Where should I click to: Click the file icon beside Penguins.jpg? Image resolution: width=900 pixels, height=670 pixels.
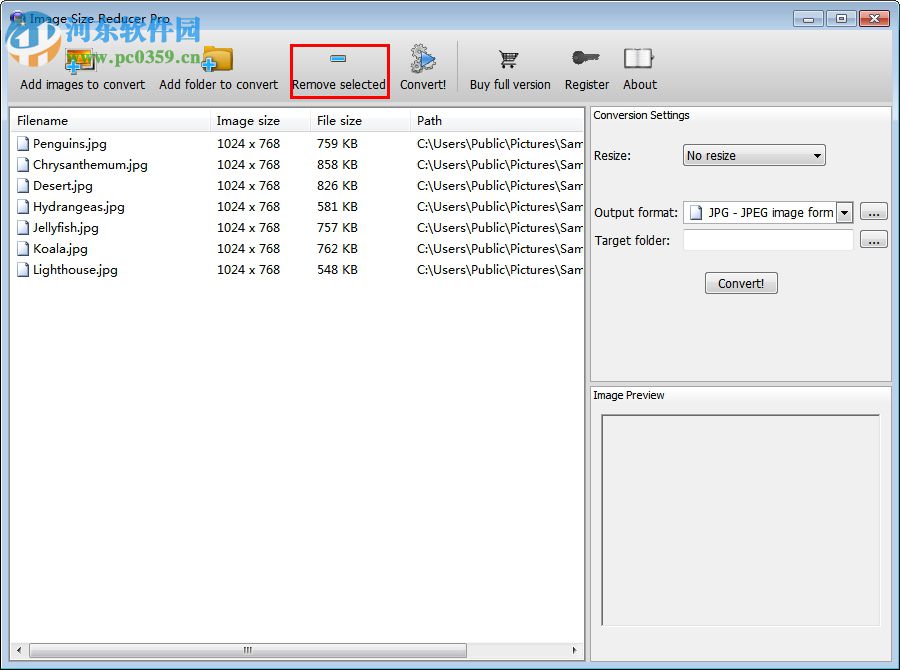coord(22,143)
